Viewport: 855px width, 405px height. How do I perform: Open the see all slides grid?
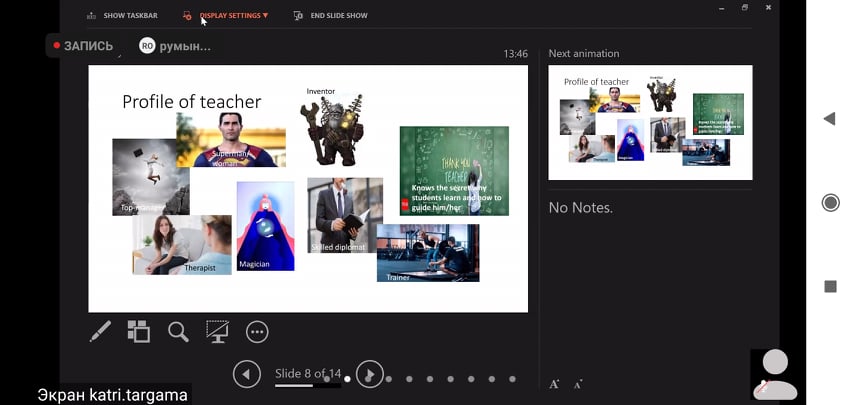[x=139, y=332]
